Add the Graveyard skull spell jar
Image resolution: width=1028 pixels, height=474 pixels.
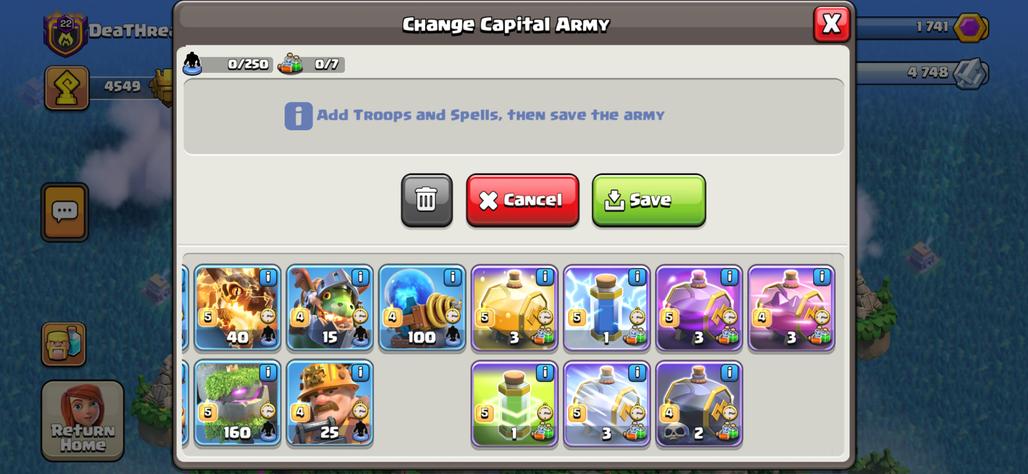(700, 403)
